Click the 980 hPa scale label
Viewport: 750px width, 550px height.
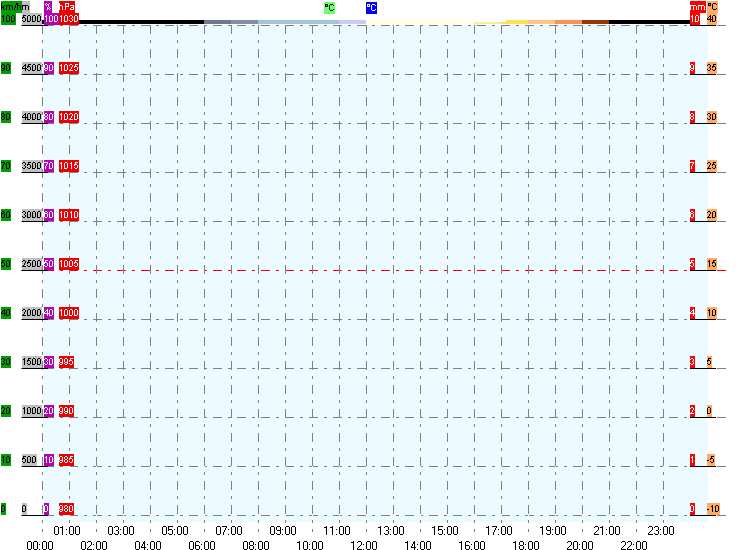[66, 509]
